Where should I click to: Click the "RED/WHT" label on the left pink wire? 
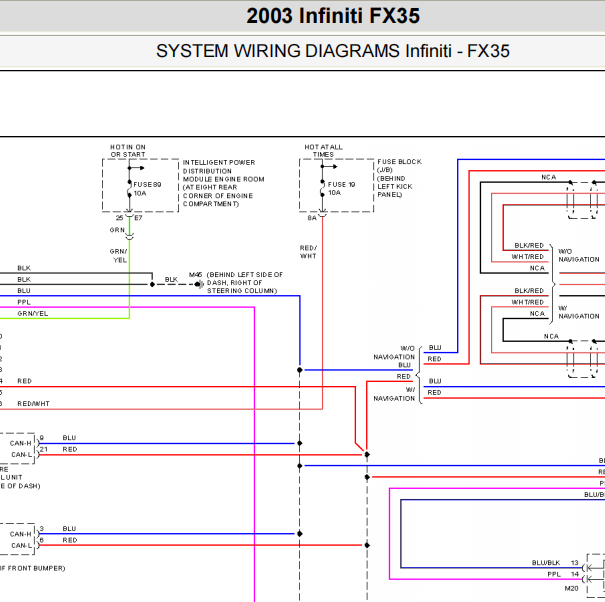(33, 404)
